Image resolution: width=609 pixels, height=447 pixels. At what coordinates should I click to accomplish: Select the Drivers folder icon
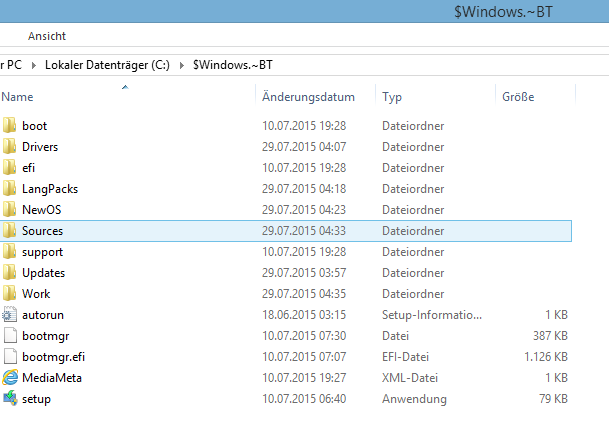coord(9,146)
